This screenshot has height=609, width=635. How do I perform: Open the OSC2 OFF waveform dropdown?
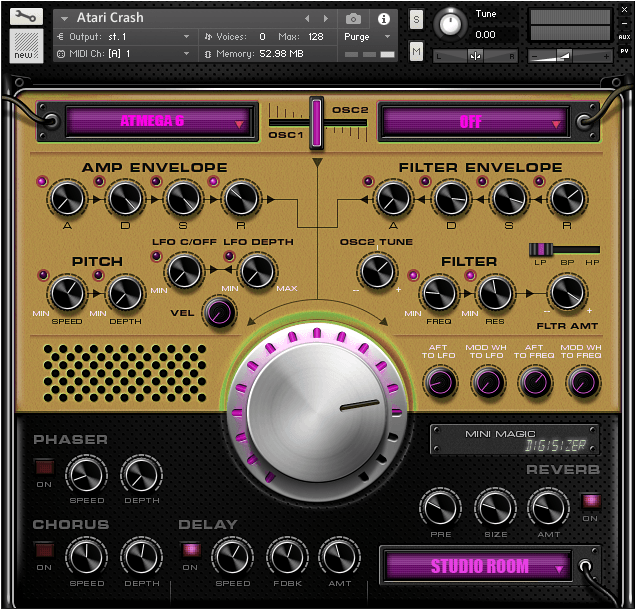coord(476,122)
